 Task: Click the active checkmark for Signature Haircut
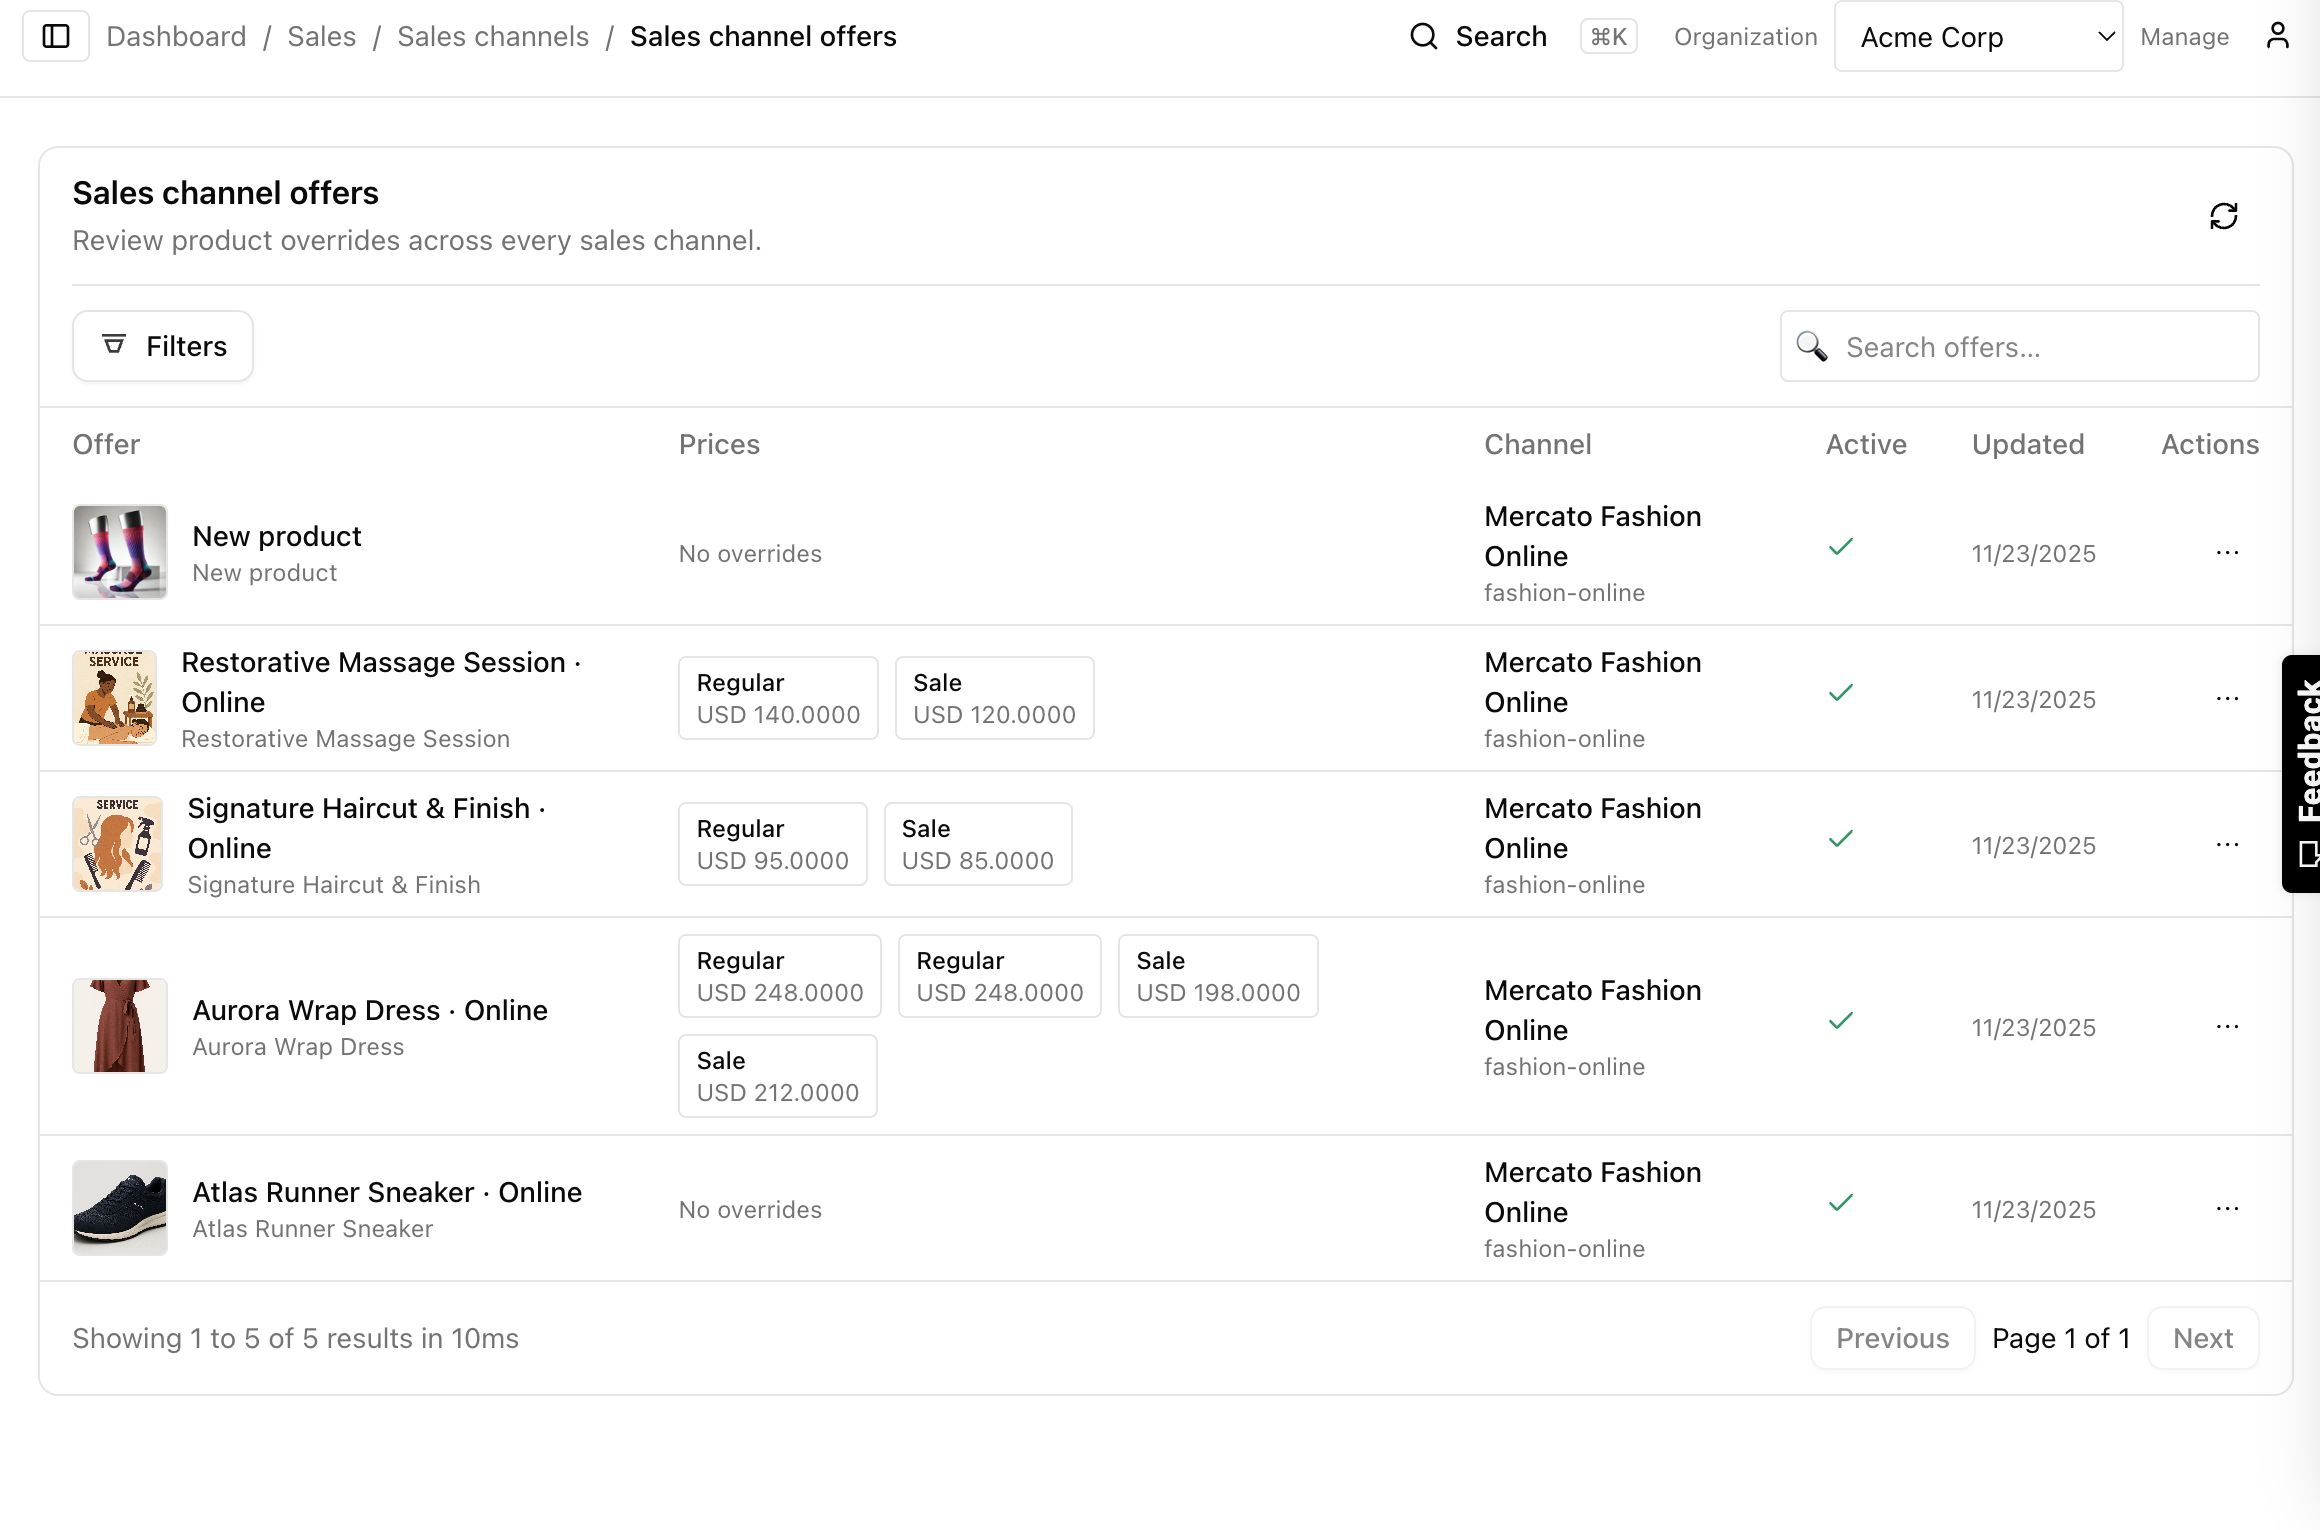1841,838
